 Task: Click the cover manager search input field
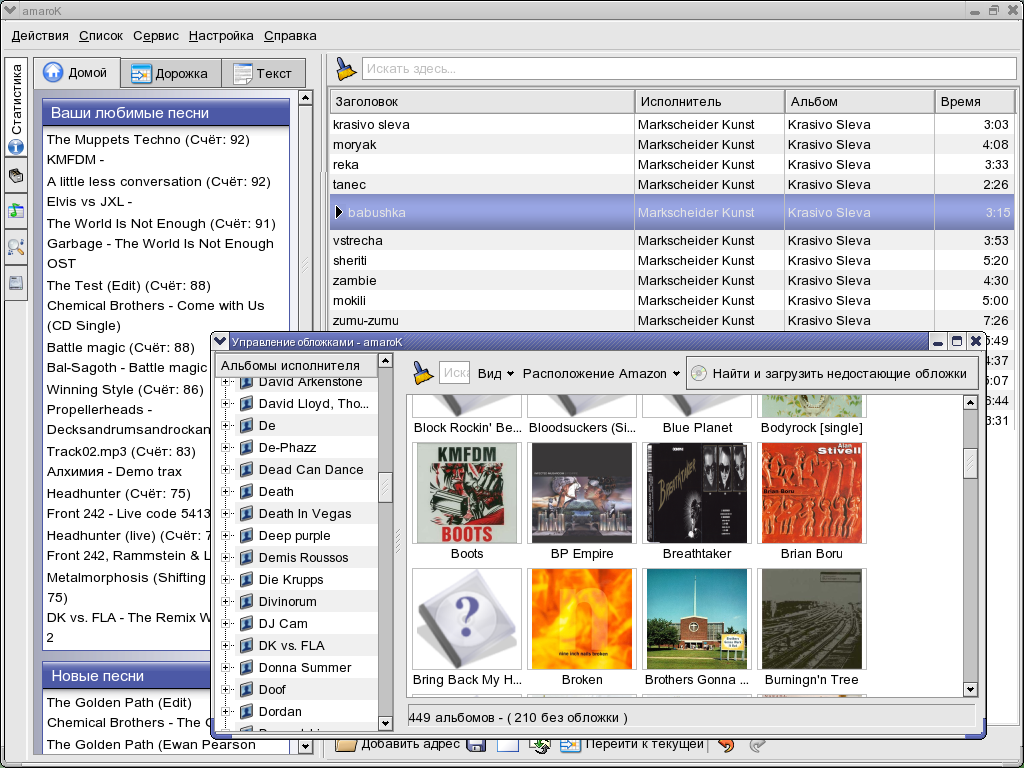click(x=455, y=373)
